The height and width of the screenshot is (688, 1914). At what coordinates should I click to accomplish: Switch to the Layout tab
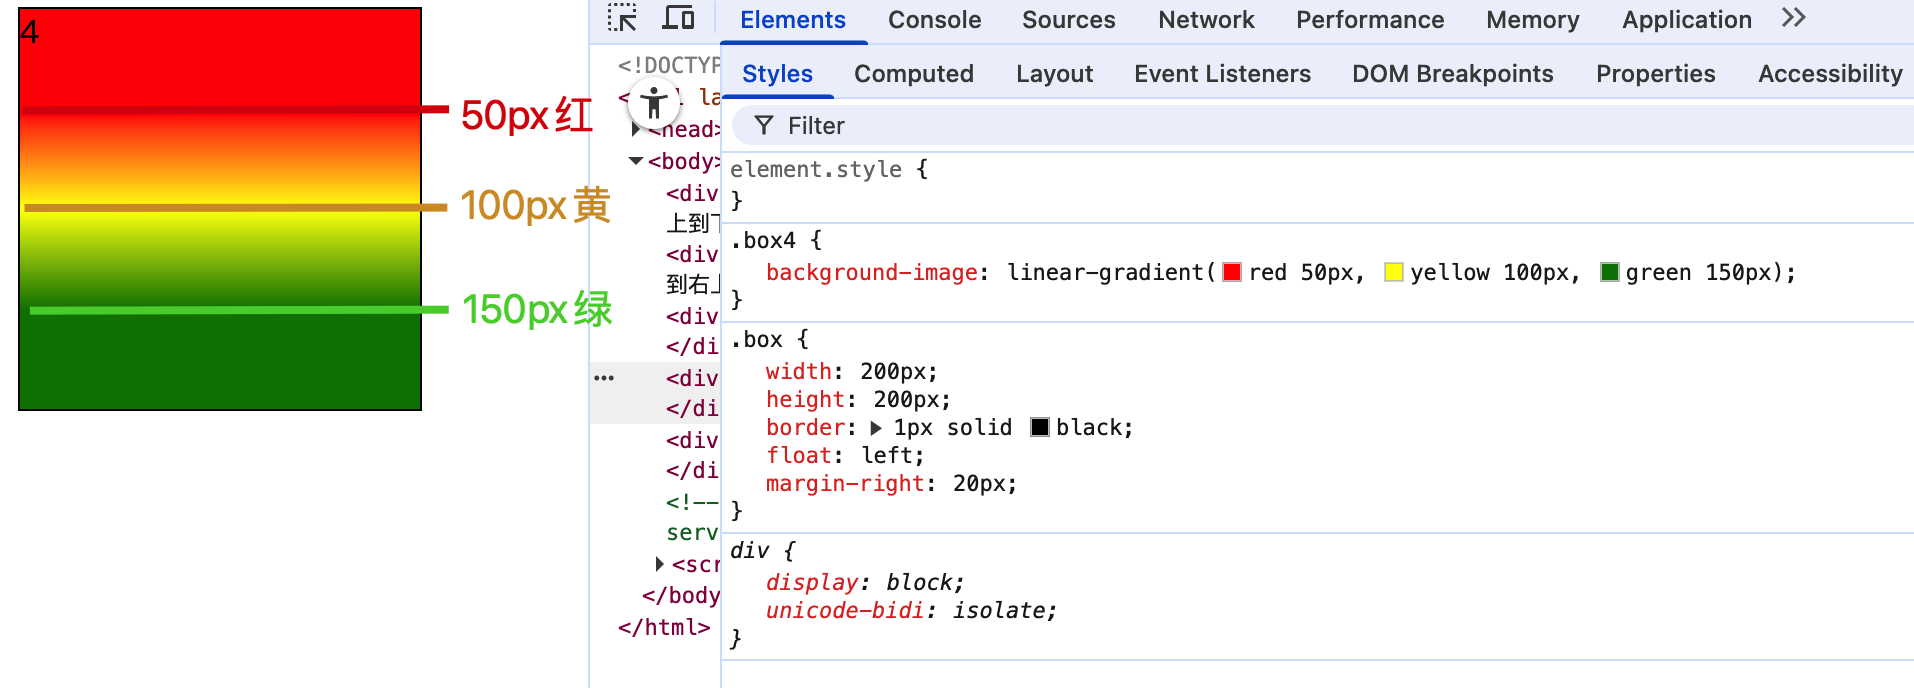click(1054, 74)
